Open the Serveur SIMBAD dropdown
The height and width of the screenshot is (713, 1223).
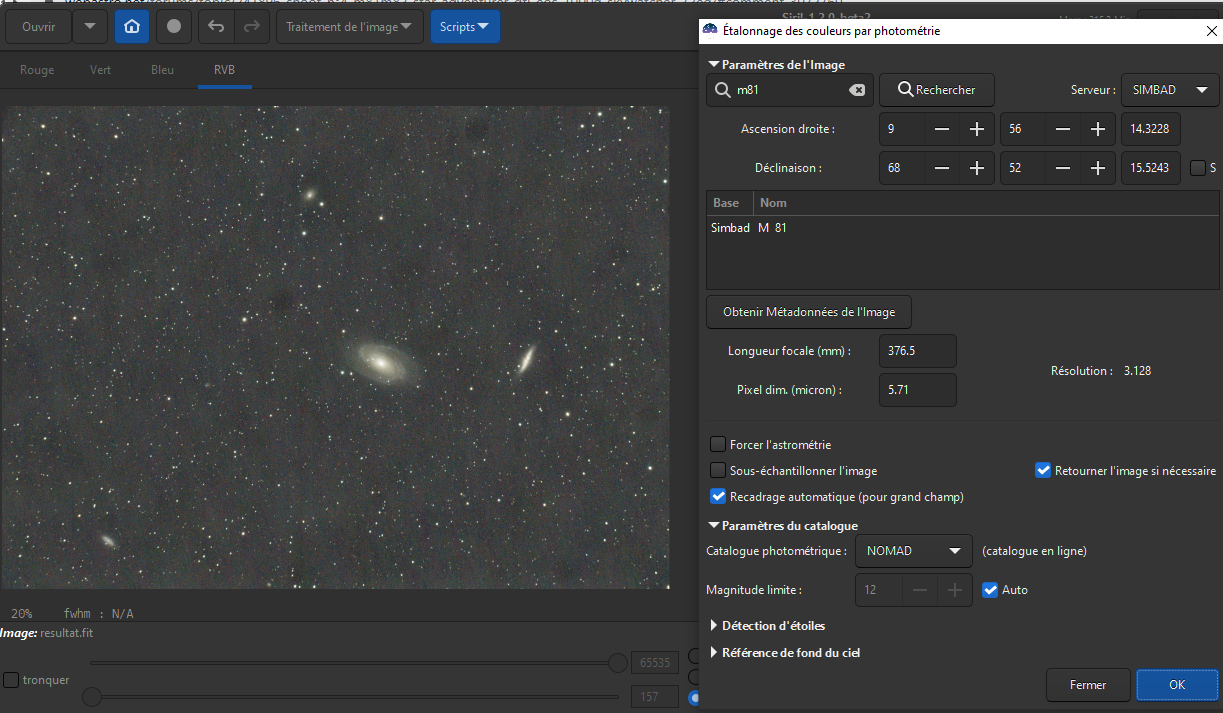coord(1169,90)
